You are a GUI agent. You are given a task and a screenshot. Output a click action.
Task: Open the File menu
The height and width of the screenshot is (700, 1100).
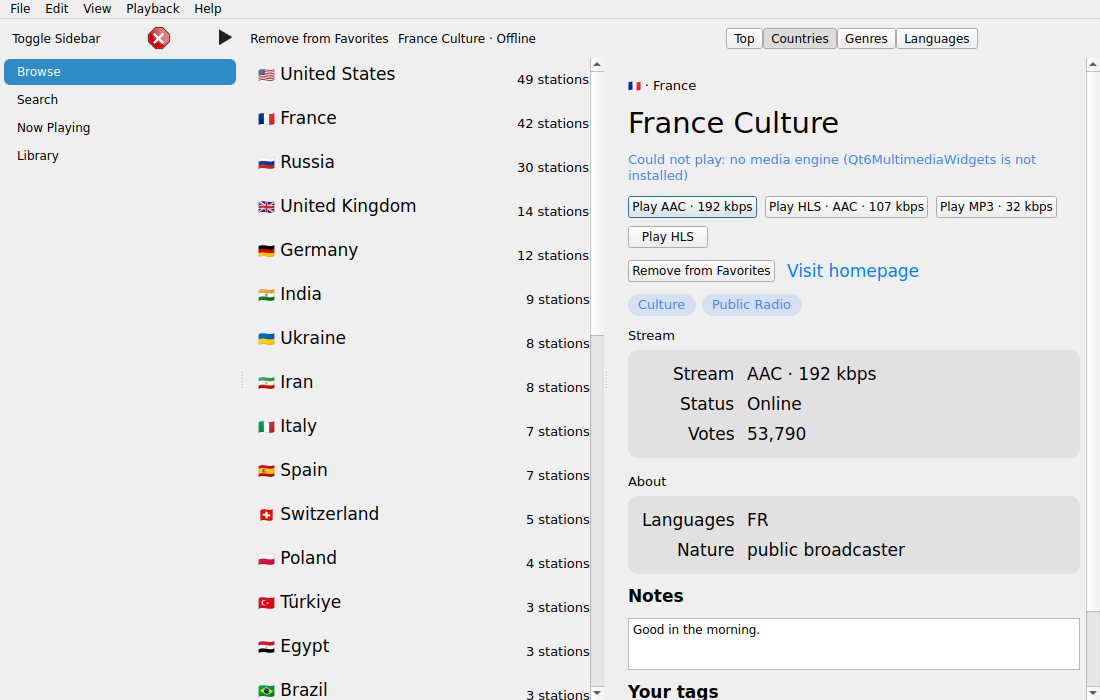tap(20, 8)
